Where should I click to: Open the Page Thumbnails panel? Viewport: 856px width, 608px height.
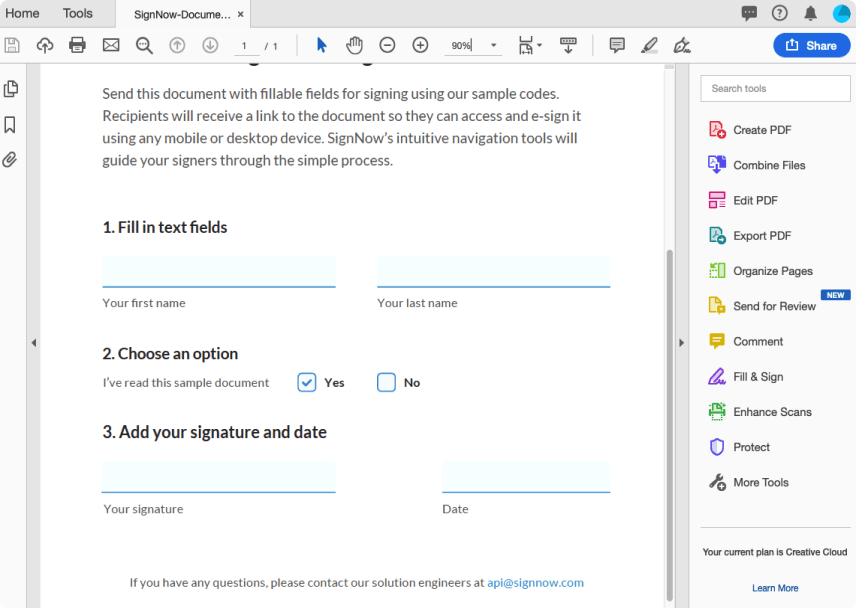pyautogui.click(x=11, y=88)
